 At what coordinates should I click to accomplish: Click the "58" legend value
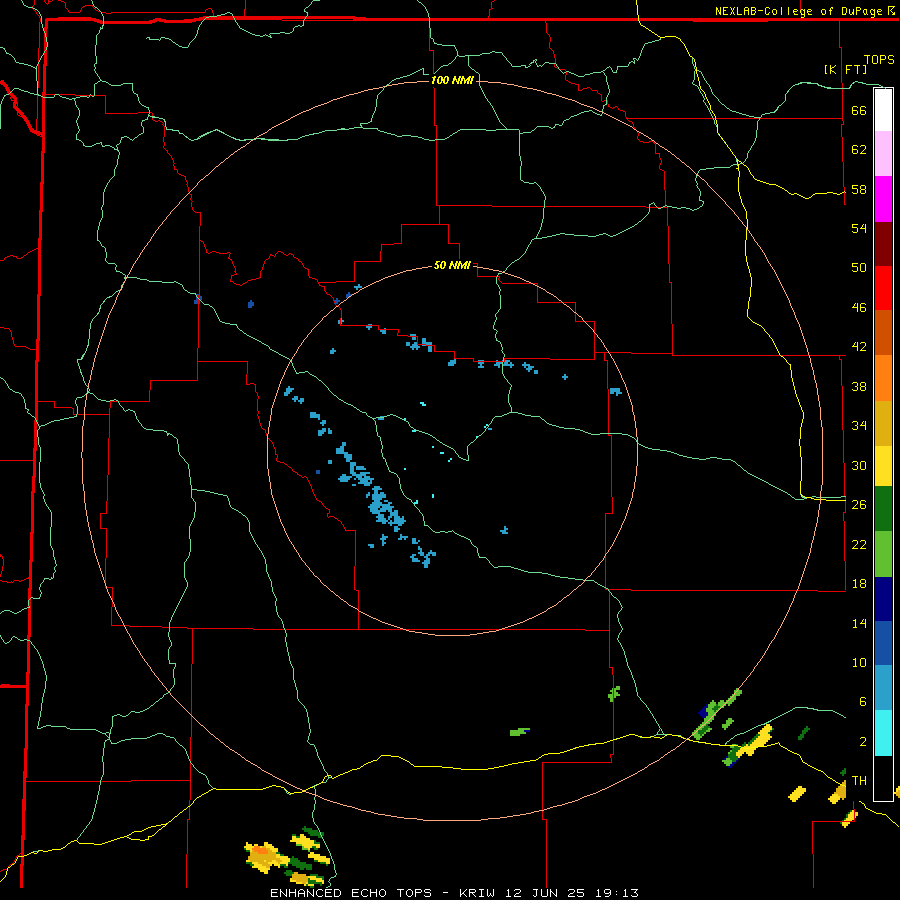coord(859,189)
